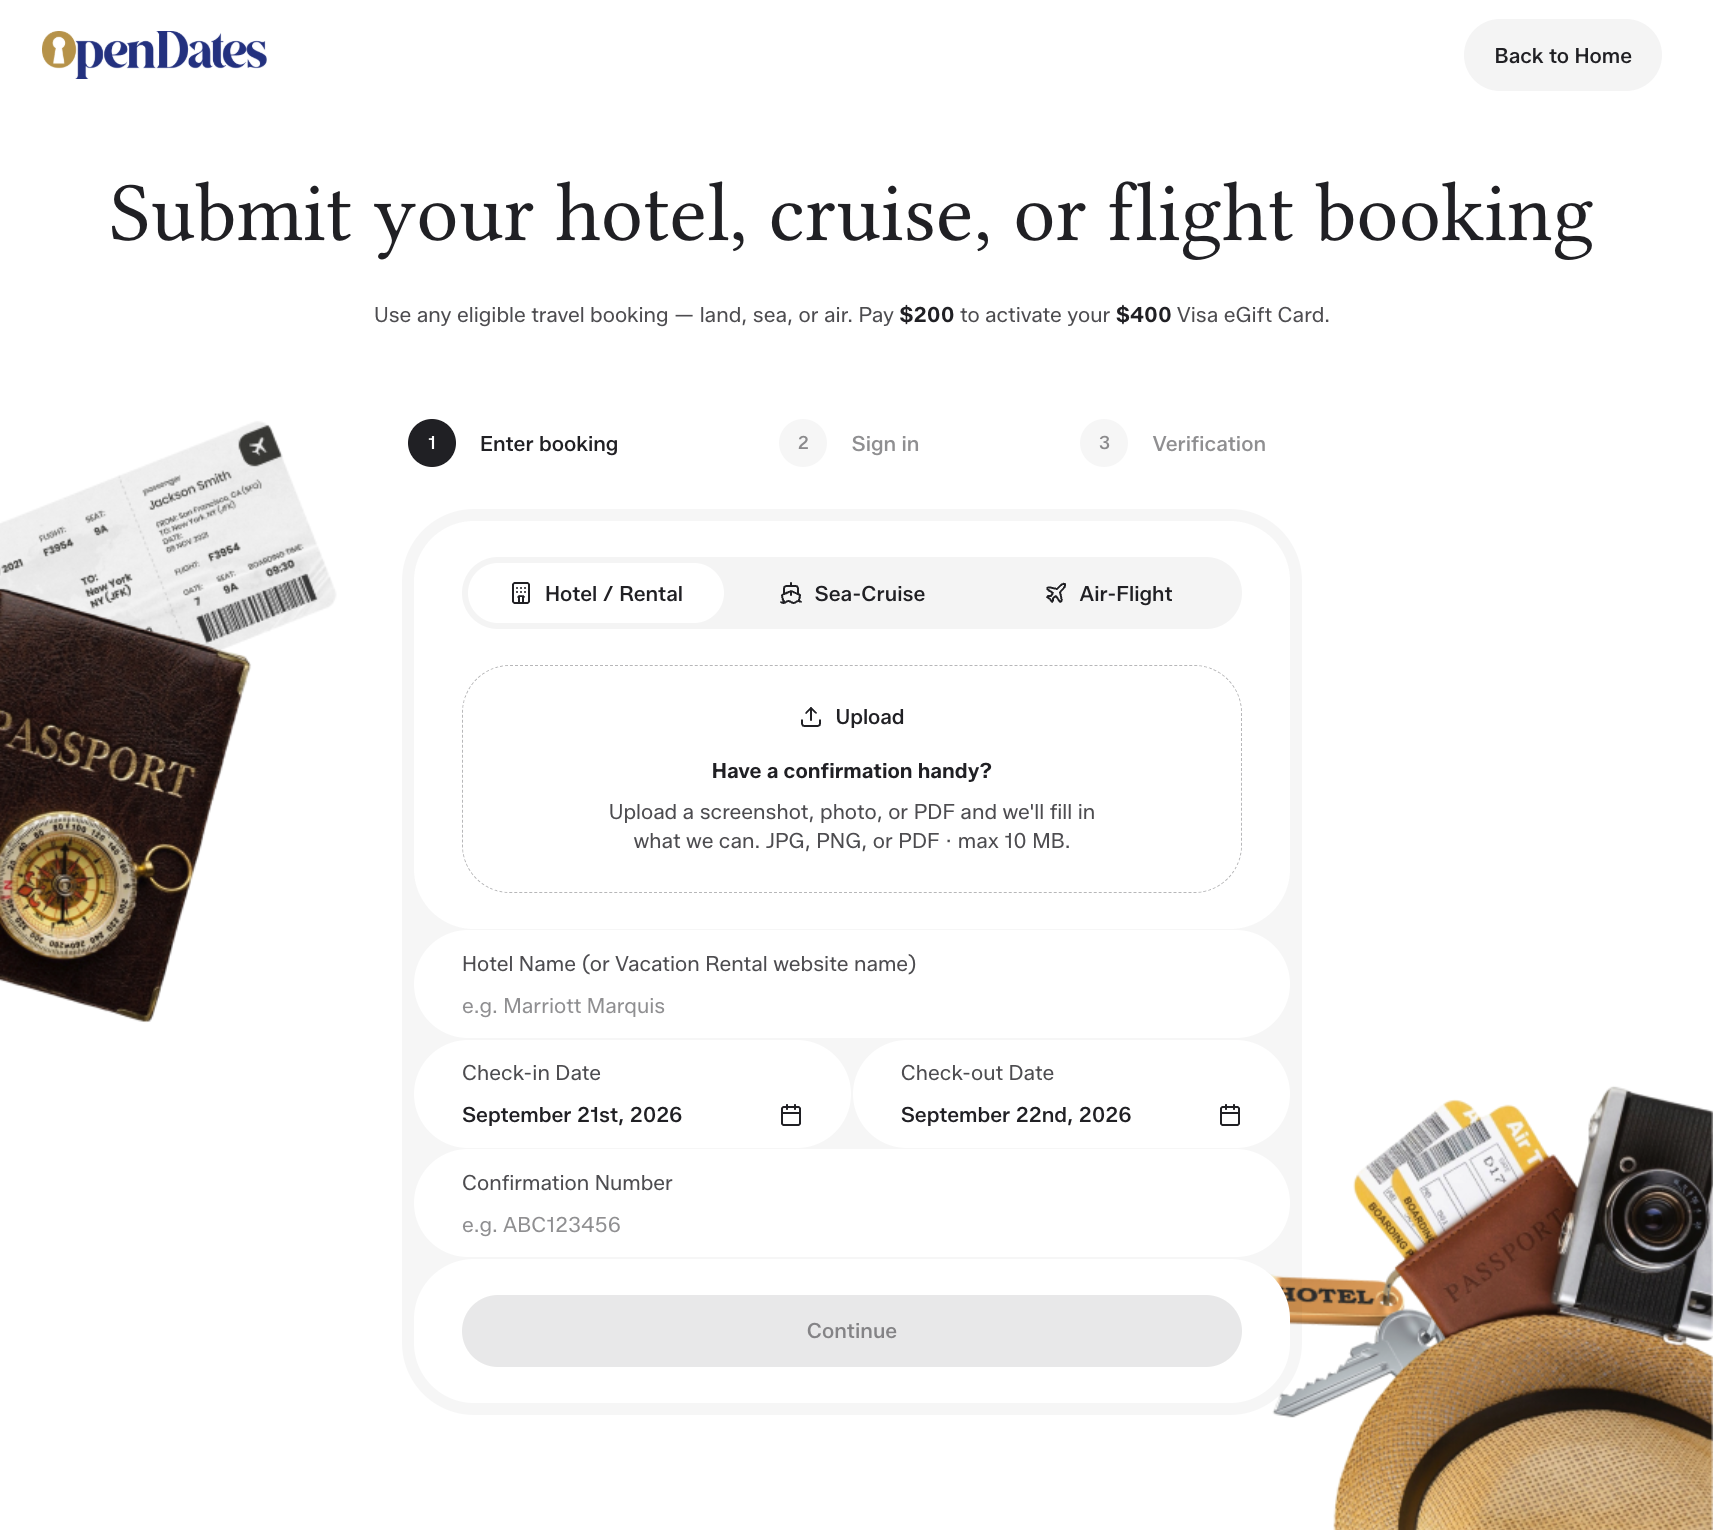Select the Hotel / Rental tab
The height and width of the screenshot is (1530, 1713).
click(596, 593)
